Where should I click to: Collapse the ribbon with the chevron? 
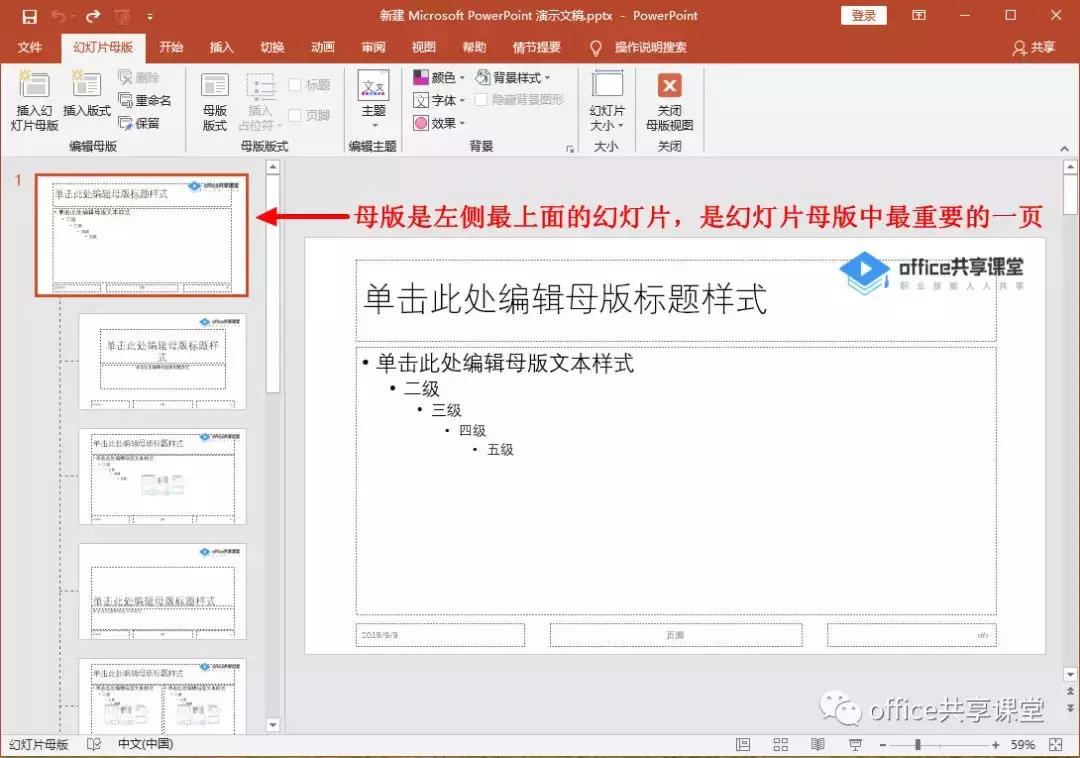click(x=1064, y=148)
